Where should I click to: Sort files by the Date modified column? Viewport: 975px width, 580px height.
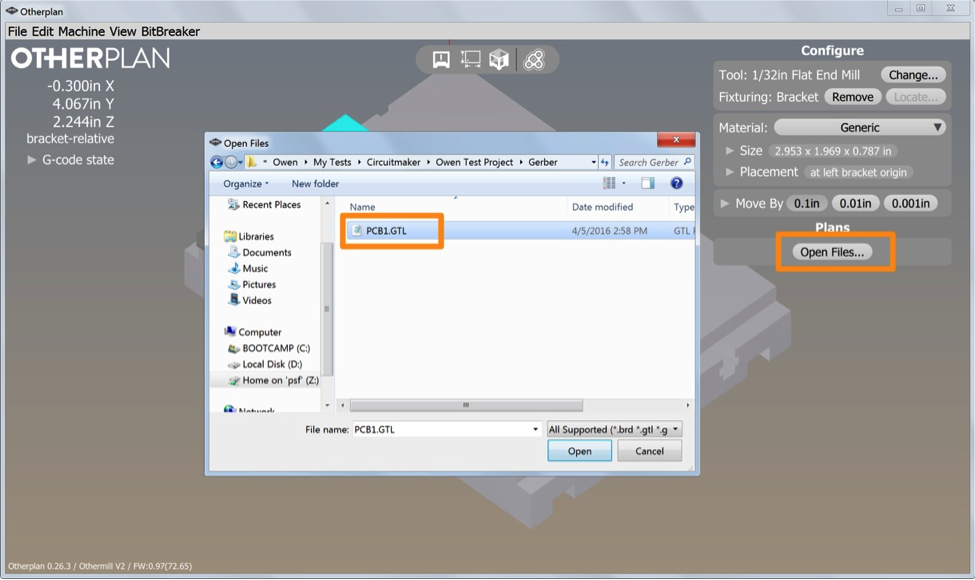click(603, 207)
